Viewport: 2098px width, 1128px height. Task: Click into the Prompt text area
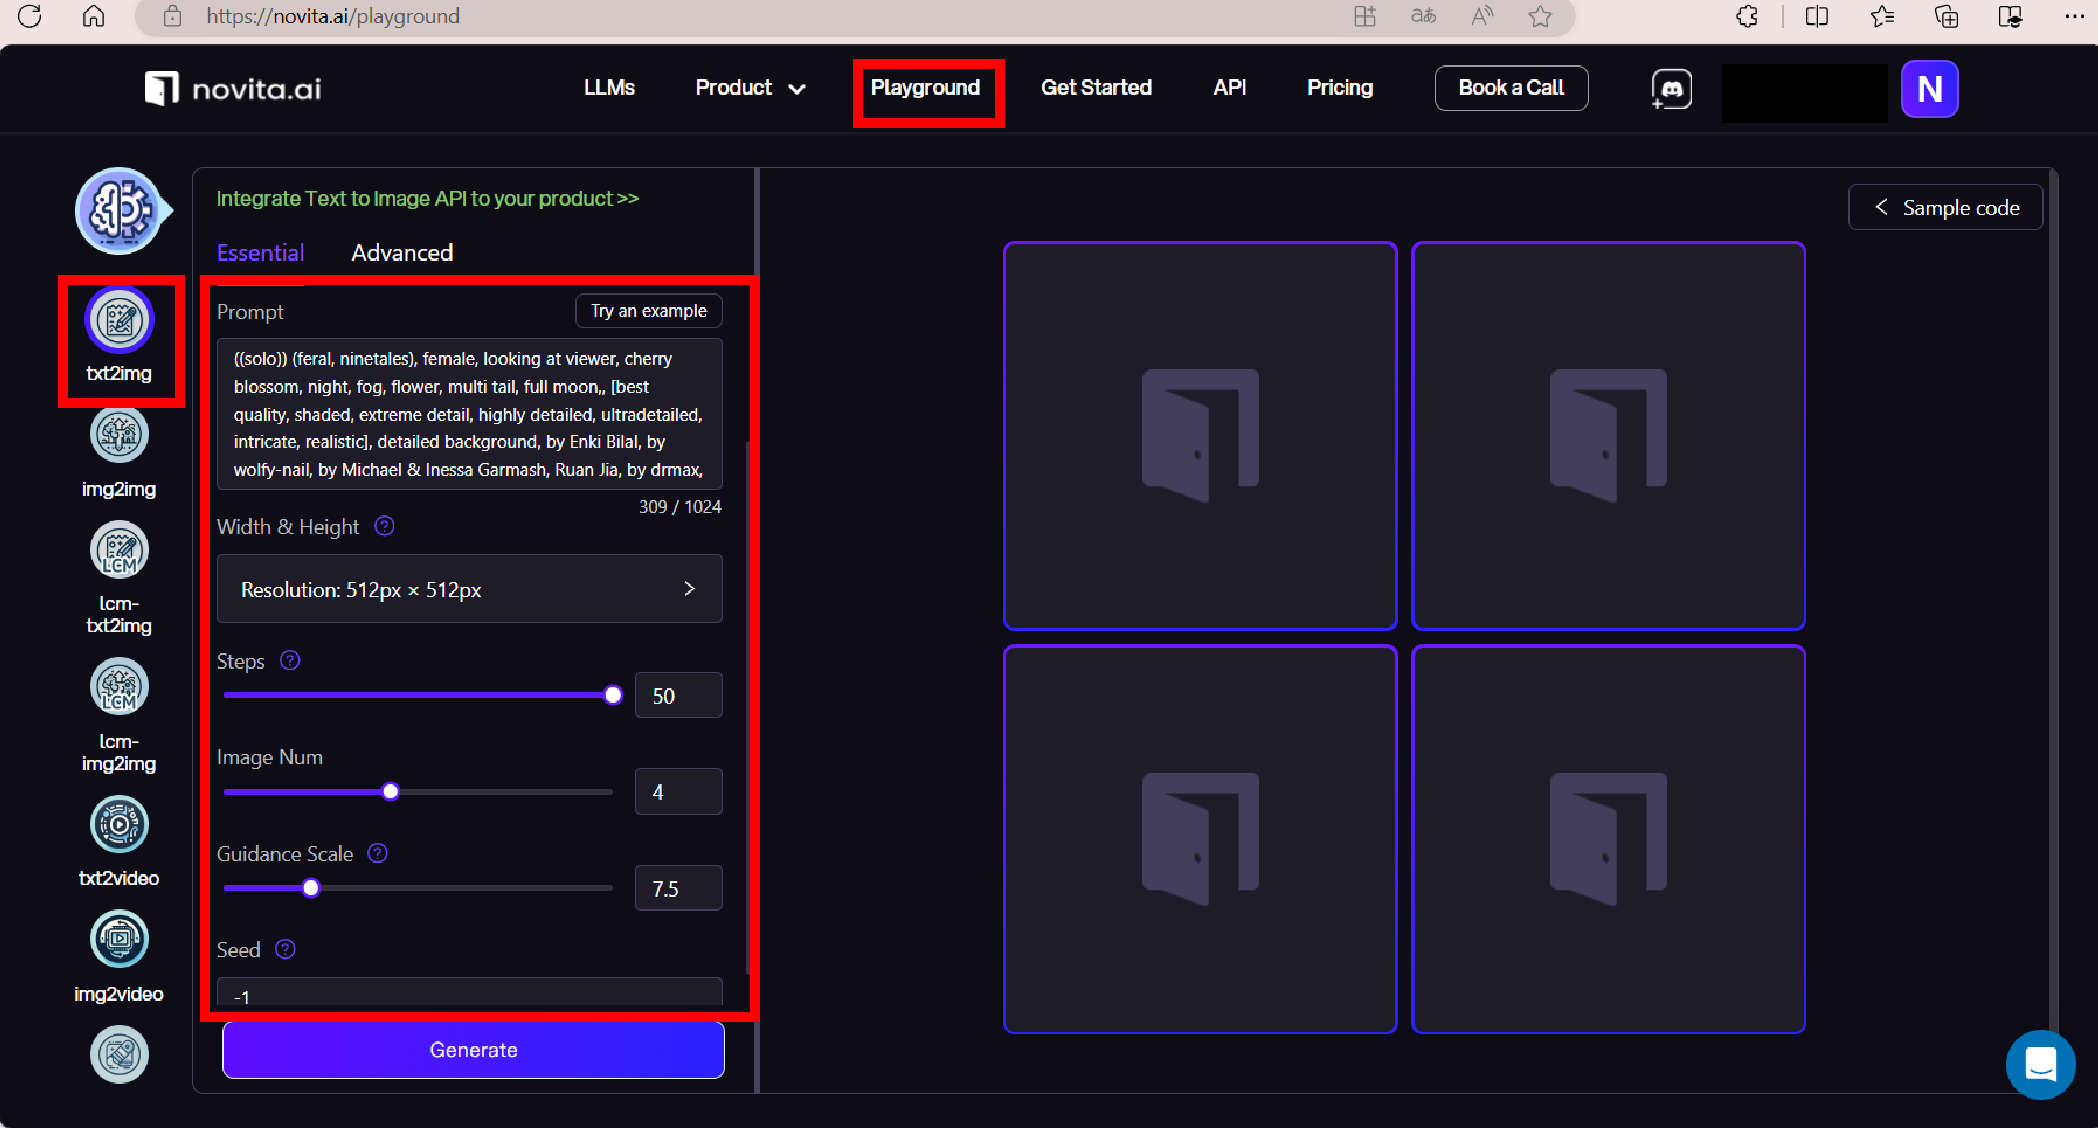(468, 414)
